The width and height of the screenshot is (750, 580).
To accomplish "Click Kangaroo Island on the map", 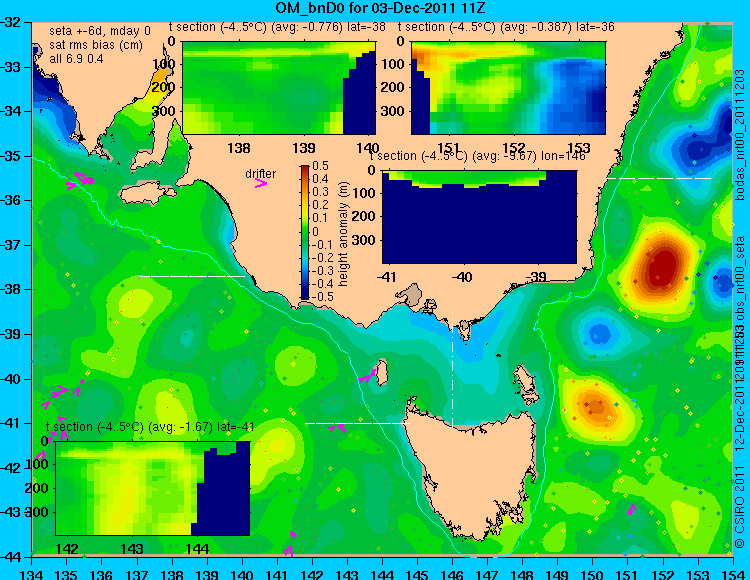I will (147, 194).
